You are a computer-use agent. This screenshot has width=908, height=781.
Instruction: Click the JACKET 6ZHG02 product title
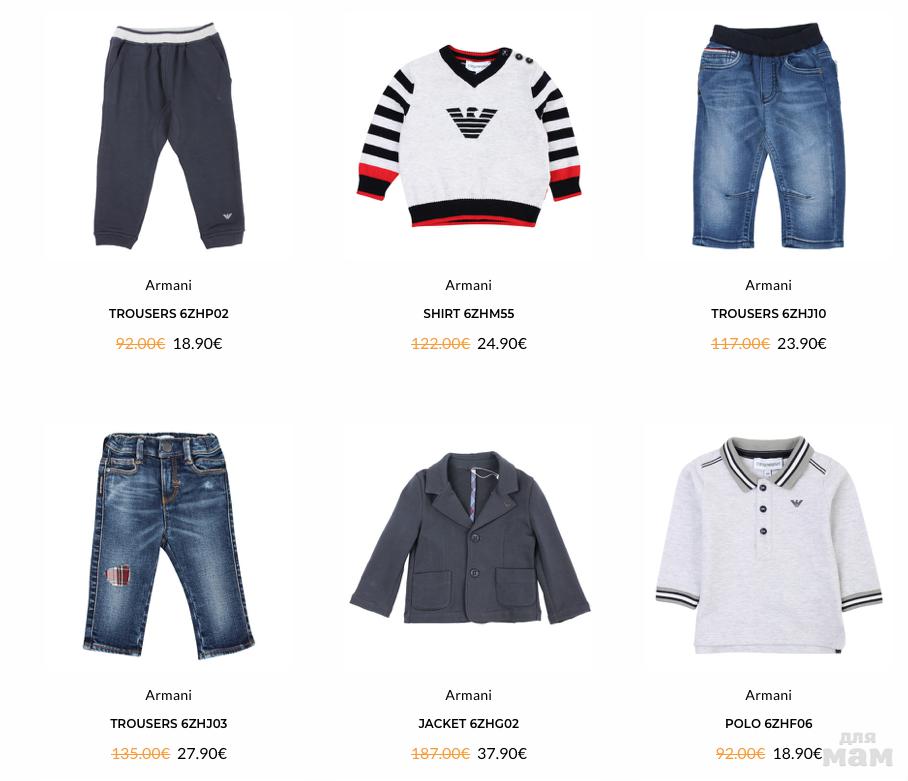[468, 724]
